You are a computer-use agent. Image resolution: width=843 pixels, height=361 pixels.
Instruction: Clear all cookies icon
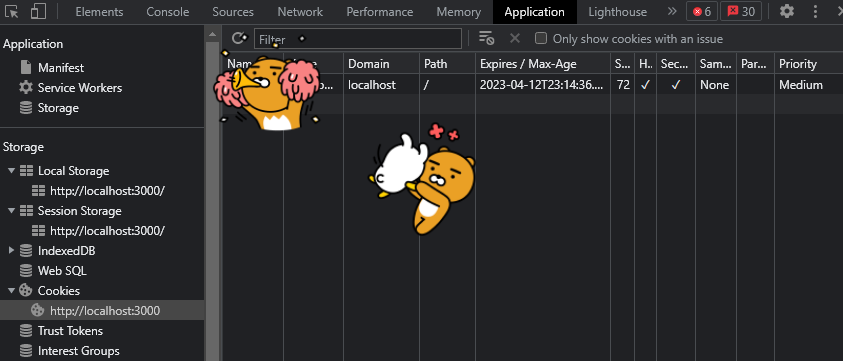(x=486, y=38)
